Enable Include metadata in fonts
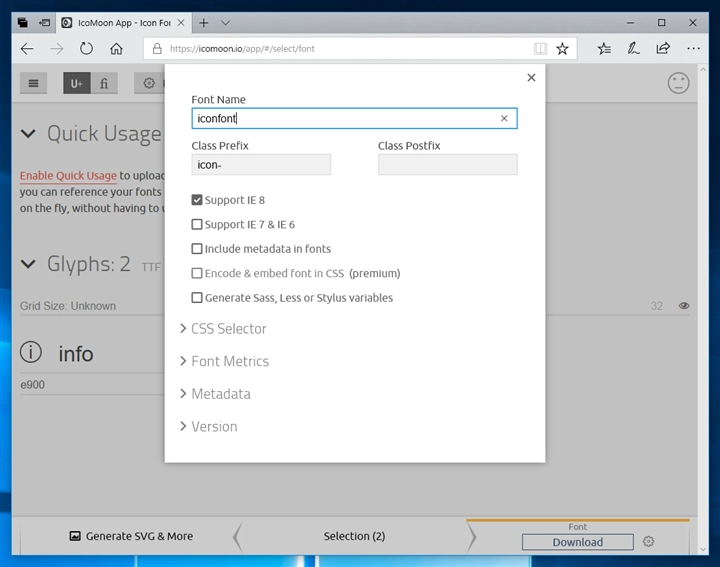 click(x=197, y=248)
